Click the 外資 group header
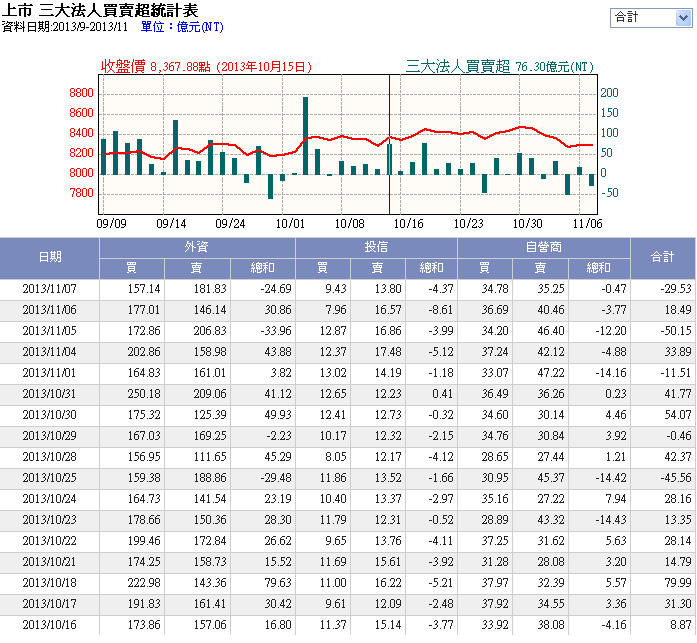Screen dimensions: 697x643 click(x=197, y=247)
